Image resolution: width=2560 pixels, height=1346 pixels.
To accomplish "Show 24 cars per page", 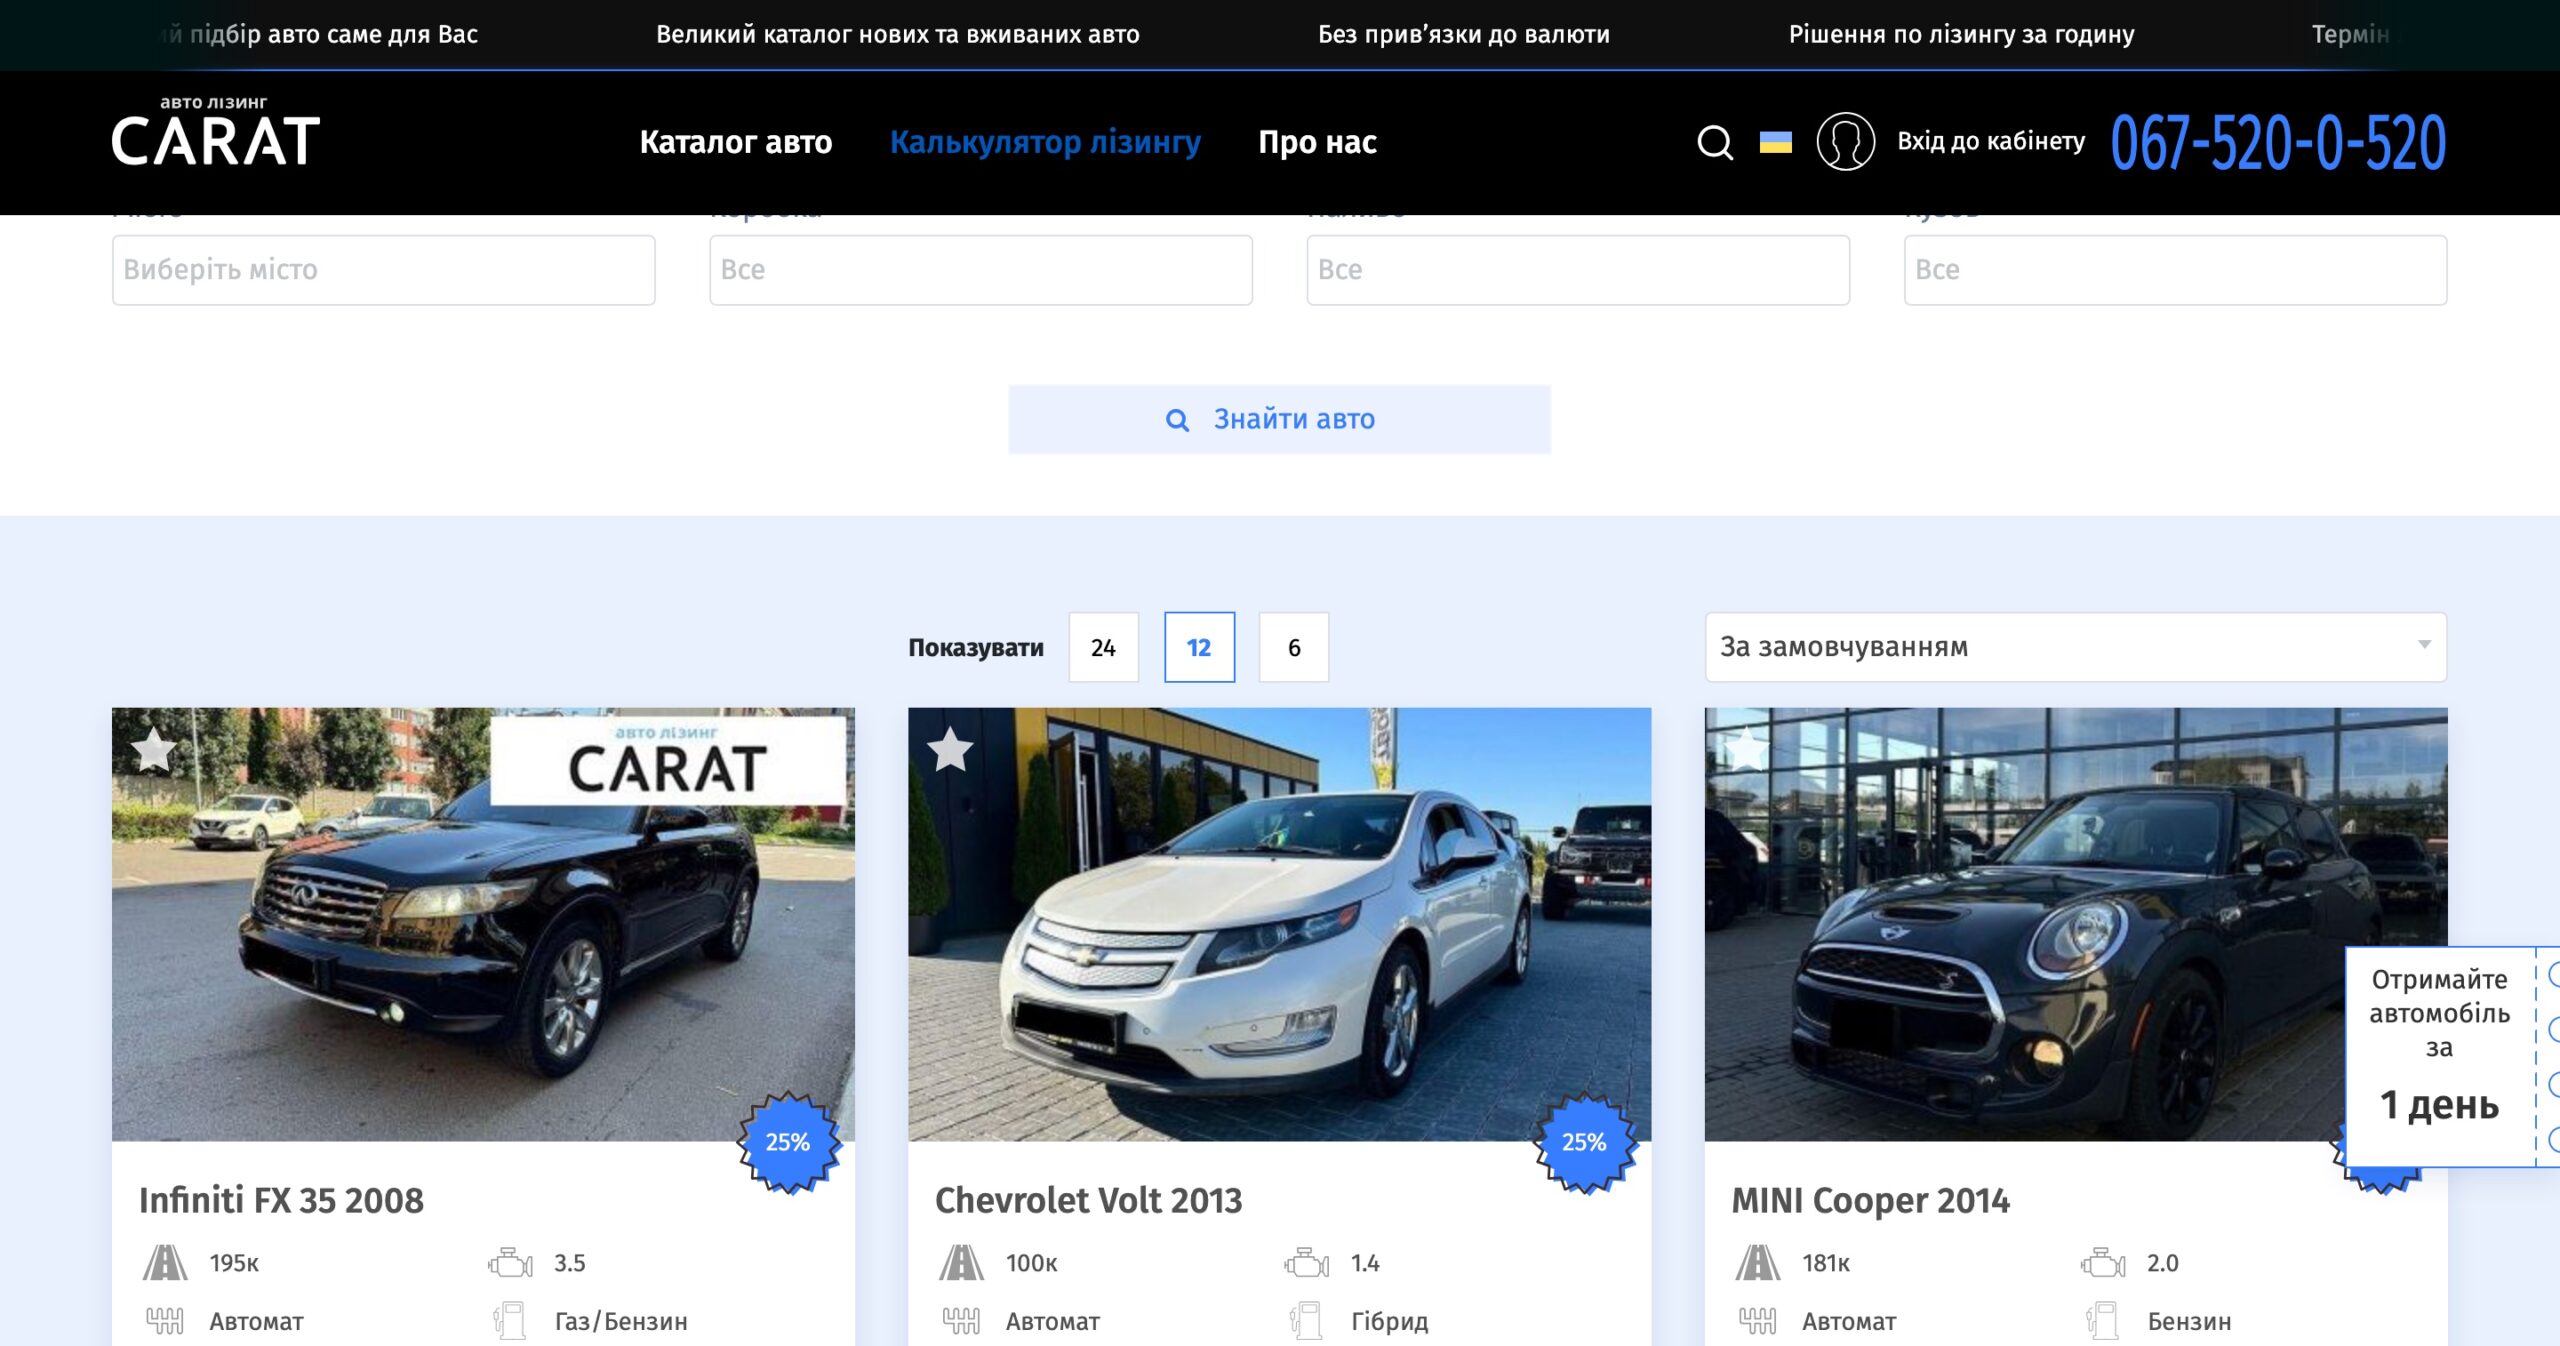I will click(1103, 647).
